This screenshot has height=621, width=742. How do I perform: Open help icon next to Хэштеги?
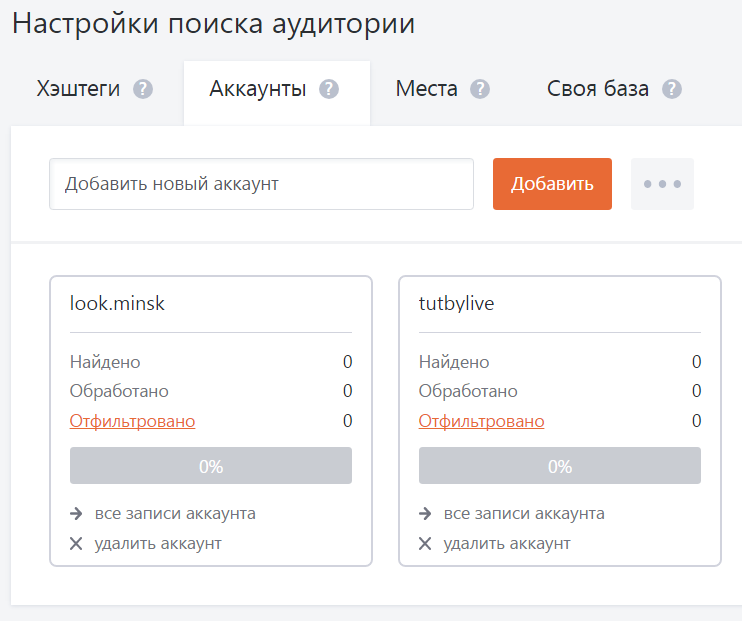pos(143,89)
